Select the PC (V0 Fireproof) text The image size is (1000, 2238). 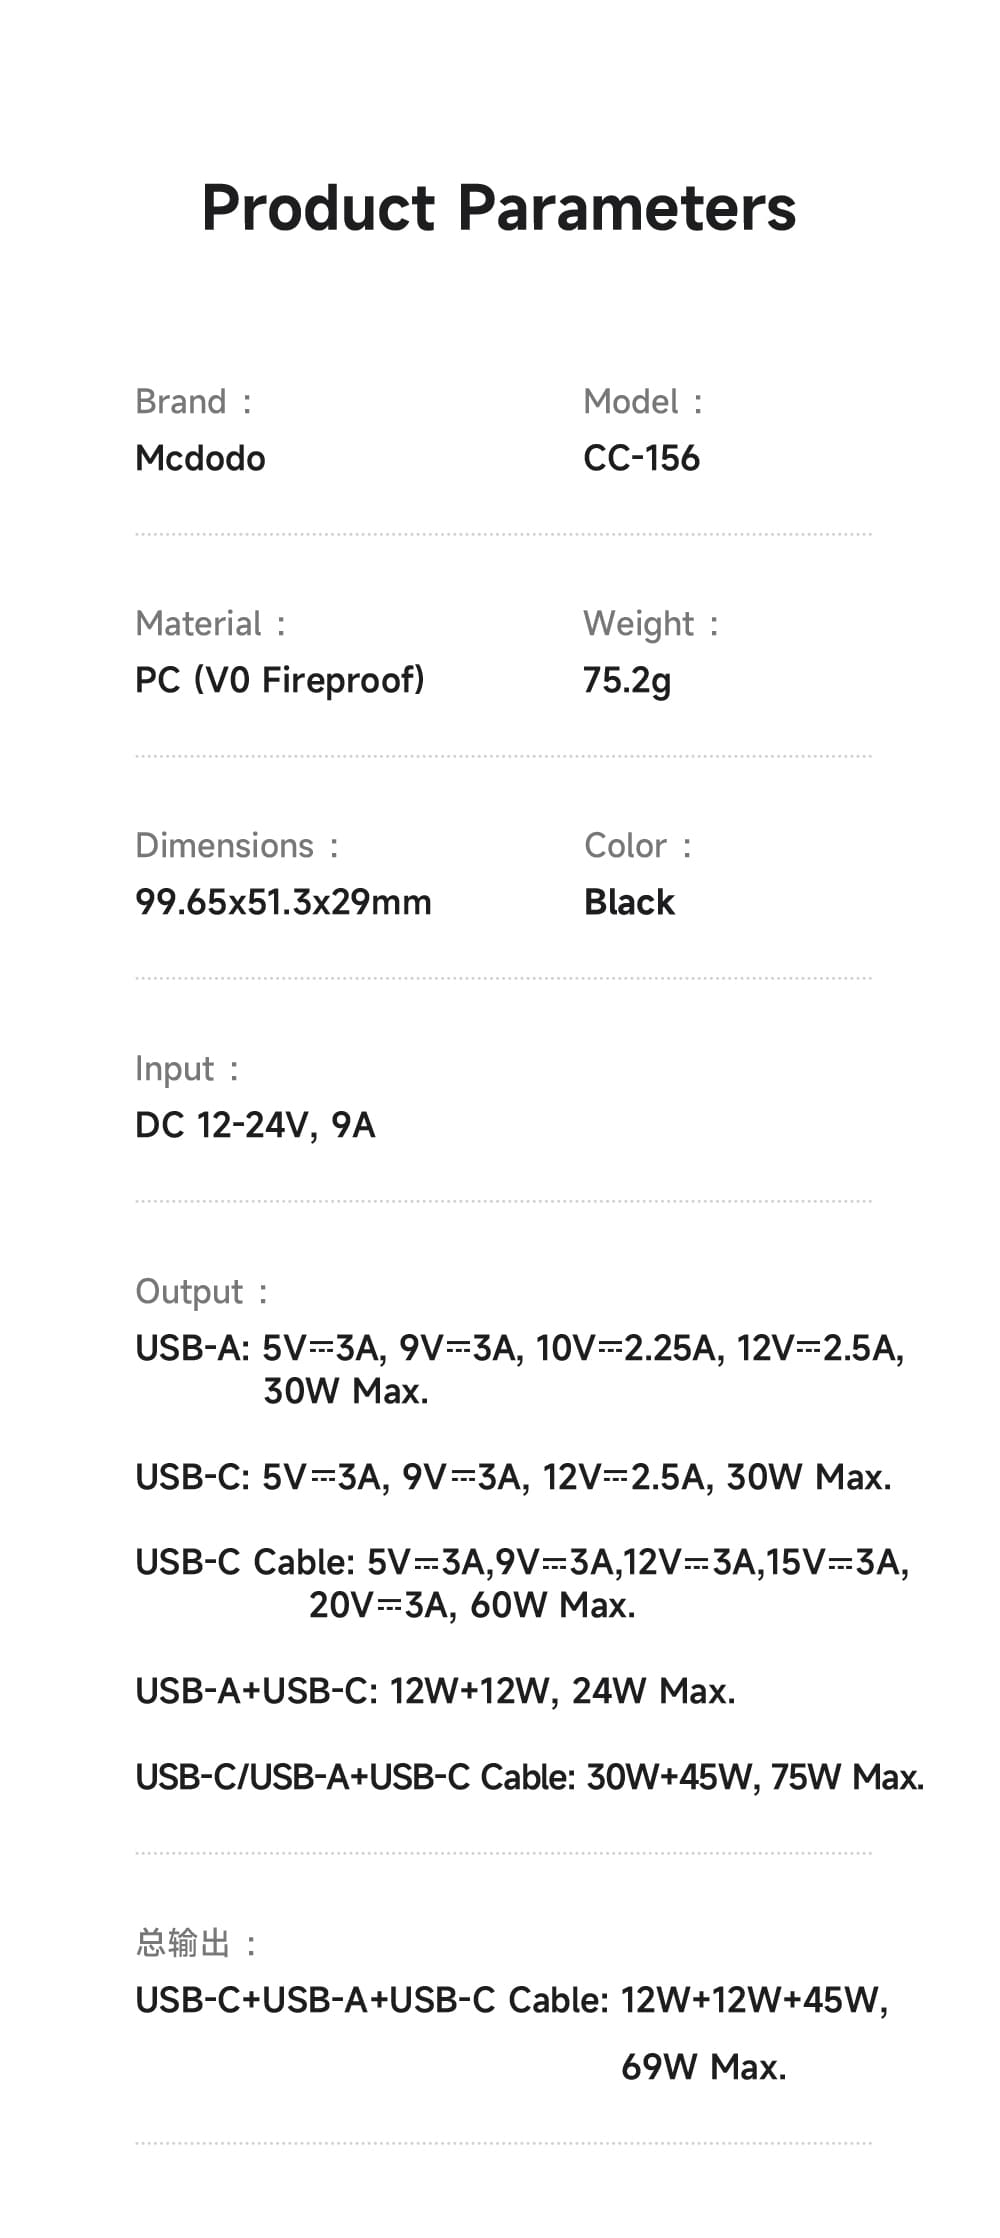coord(280,680)
